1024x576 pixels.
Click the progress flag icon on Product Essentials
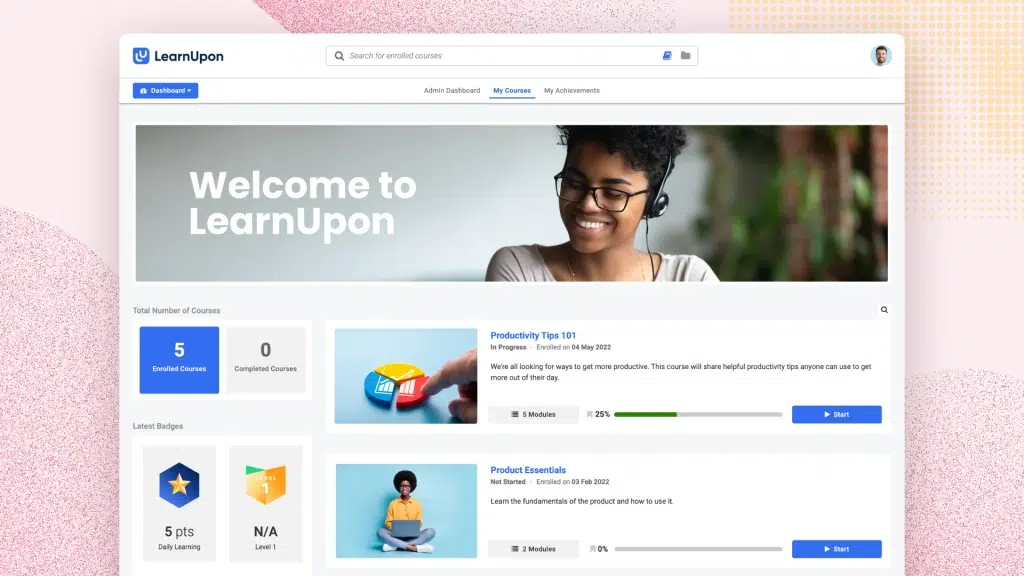[x=593, y=548]
